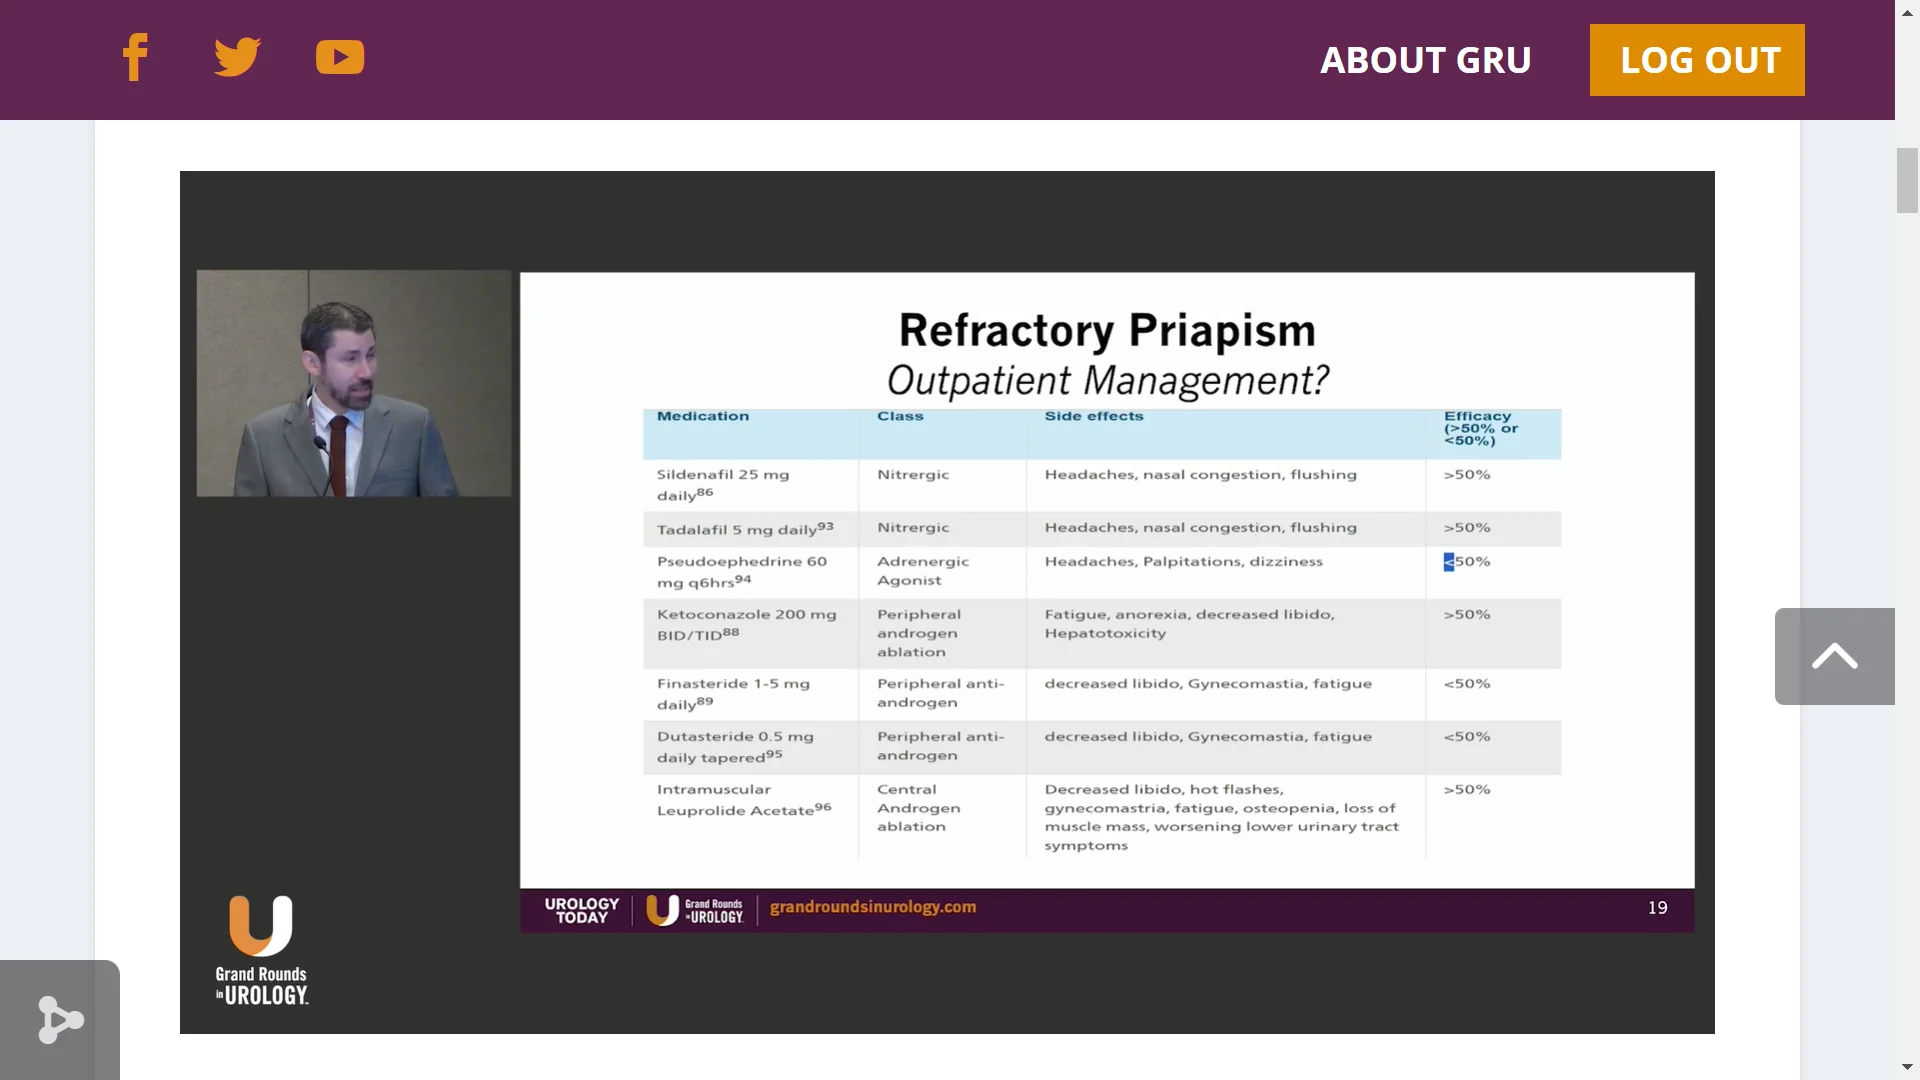Click the Side effects column header
Image resolution: width=1920 pixels, height=1080 pixels.
(1094, 416)
